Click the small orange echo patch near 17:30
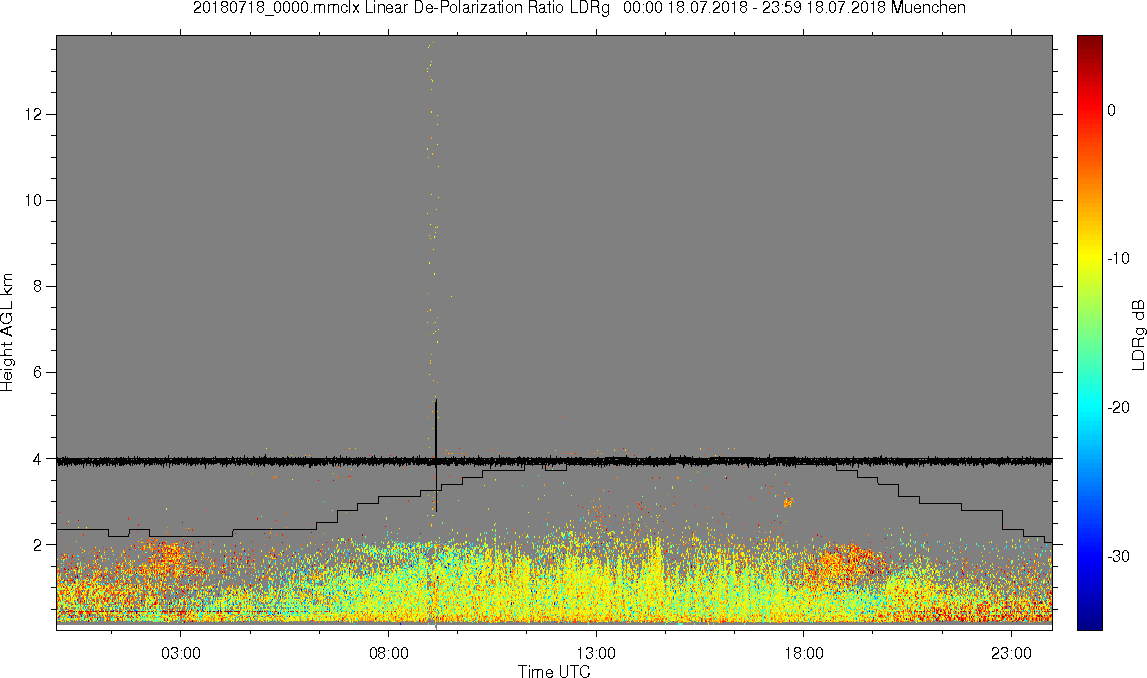Viewport: 1147px width, 678px height. point(788,502)
